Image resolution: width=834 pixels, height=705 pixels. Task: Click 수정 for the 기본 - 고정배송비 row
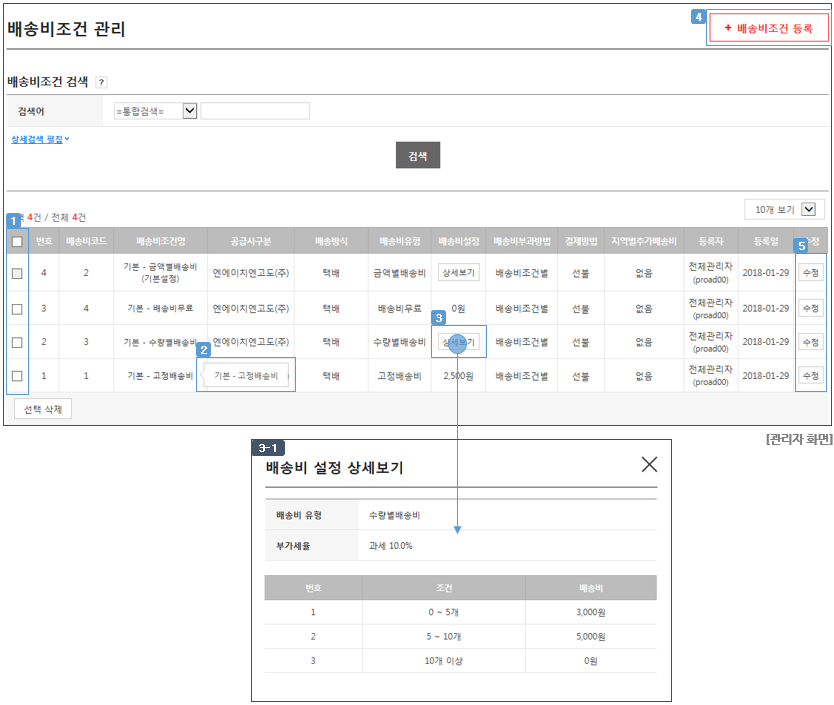click(811, 376)
